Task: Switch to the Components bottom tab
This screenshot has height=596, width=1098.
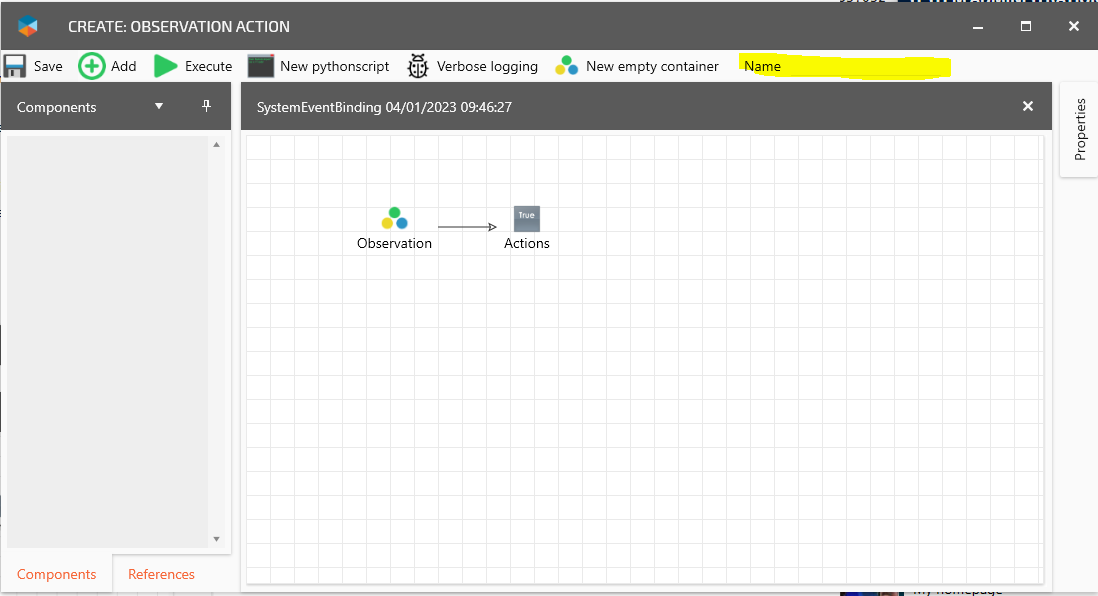Action: 57,574
